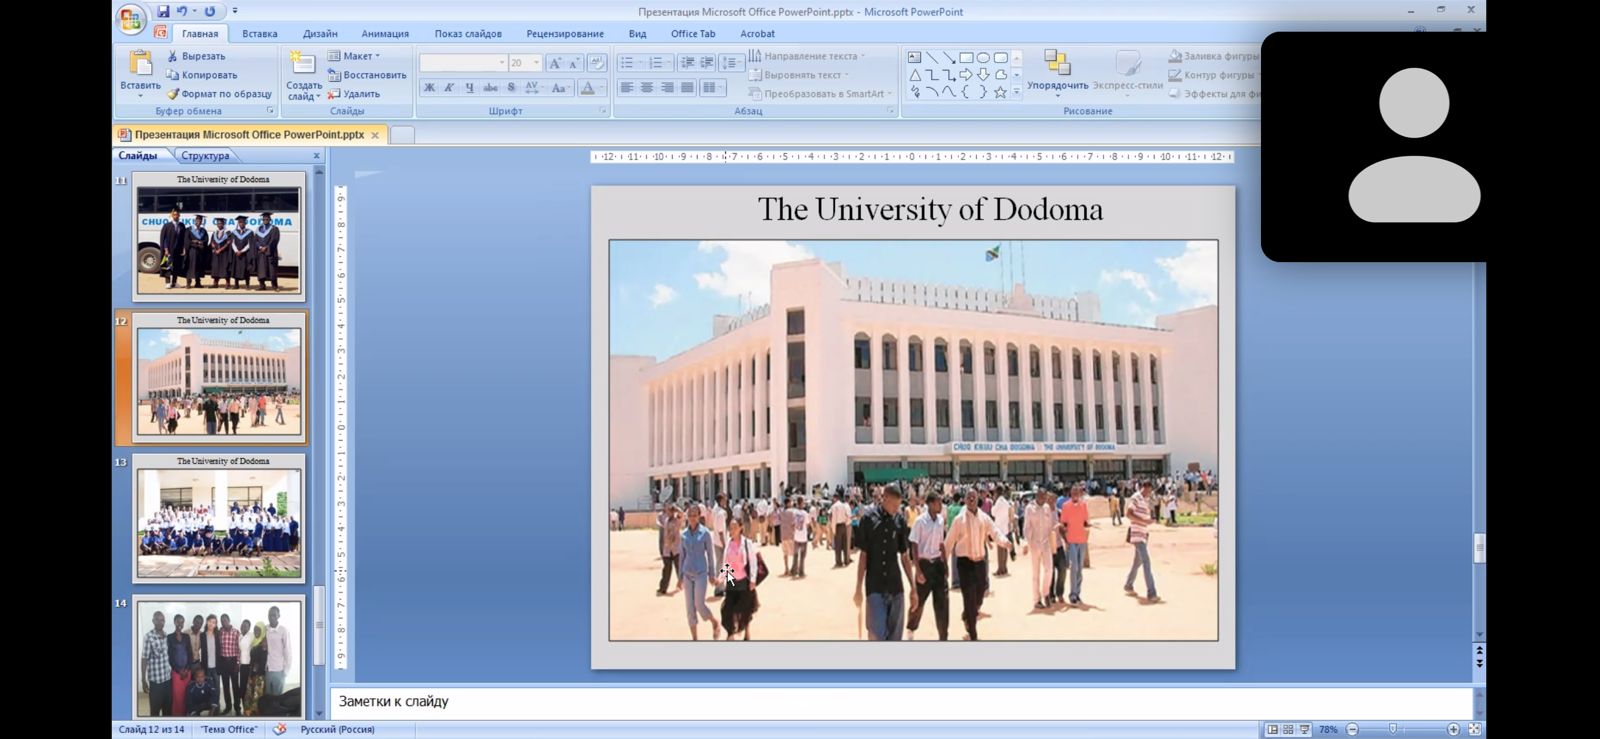Copy selection with Копировать

click(x=201, y=75)
